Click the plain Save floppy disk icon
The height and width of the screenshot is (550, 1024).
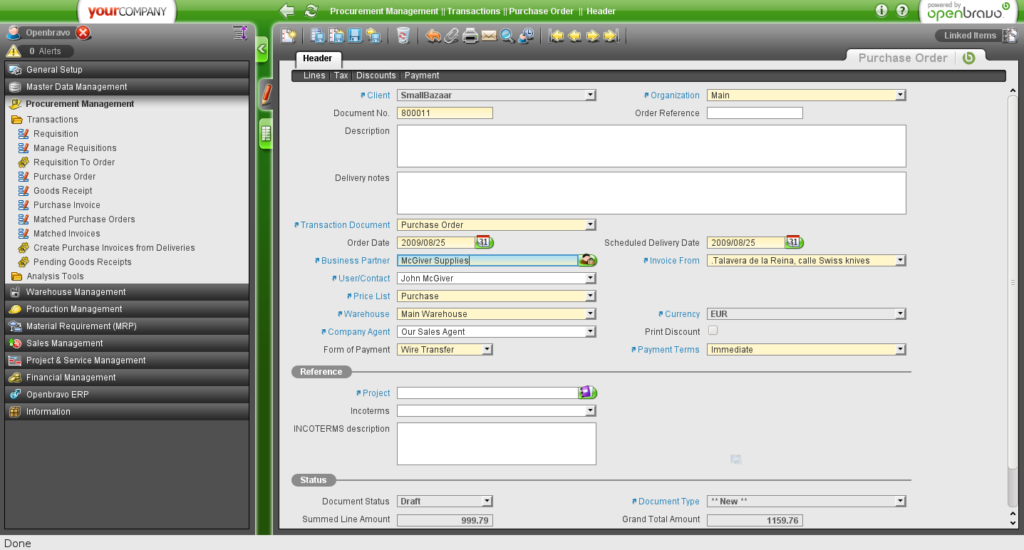[355, 36]
